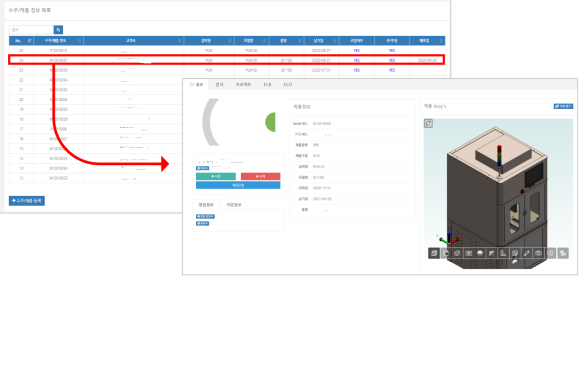Image resolution: width=580 pixels, height=384 pixels.
Task: Click the 2020-07-31 date cell in row 23
Action: click(321, 70)
